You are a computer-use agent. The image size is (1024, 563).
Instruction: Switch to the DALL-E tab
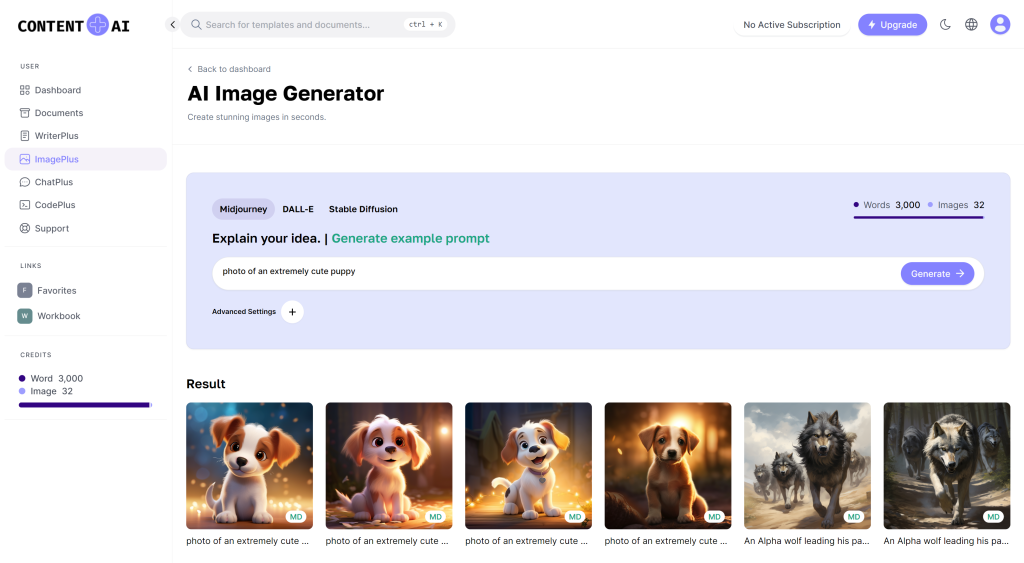[x=298, y=209]
